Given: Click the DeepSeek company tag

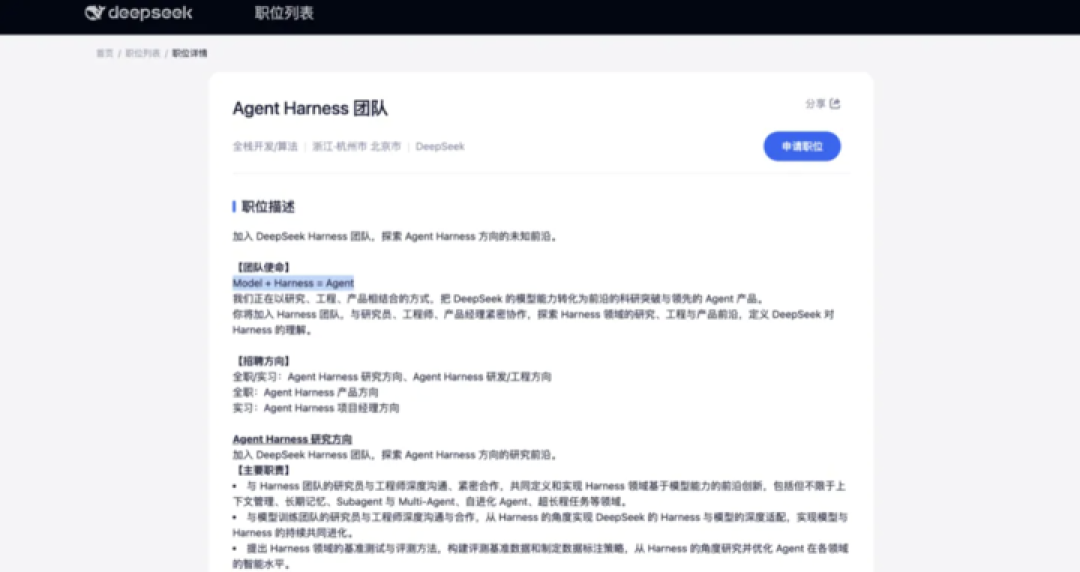Looking at the screenshot, I should point(440,146).
